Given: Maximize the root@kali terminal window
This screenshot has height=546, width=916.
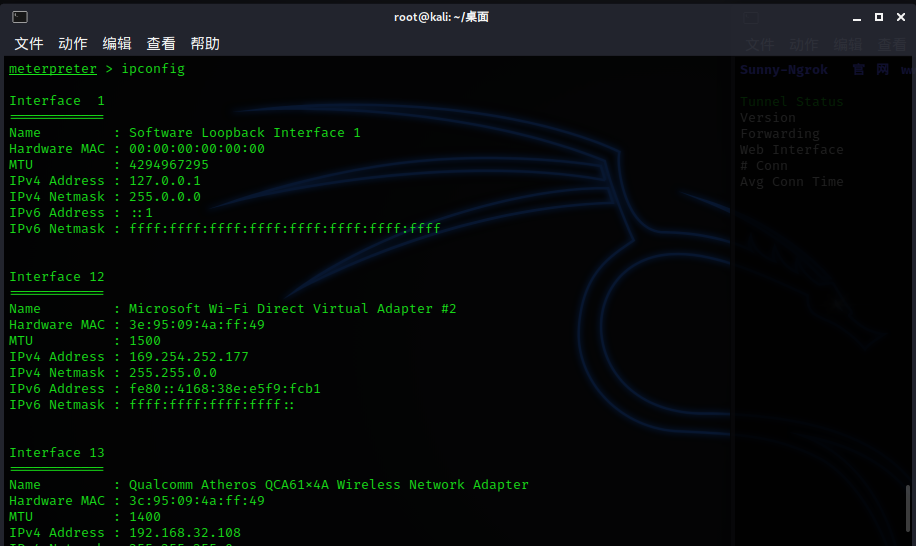Looking at the screenshot, I should [879, 17].
